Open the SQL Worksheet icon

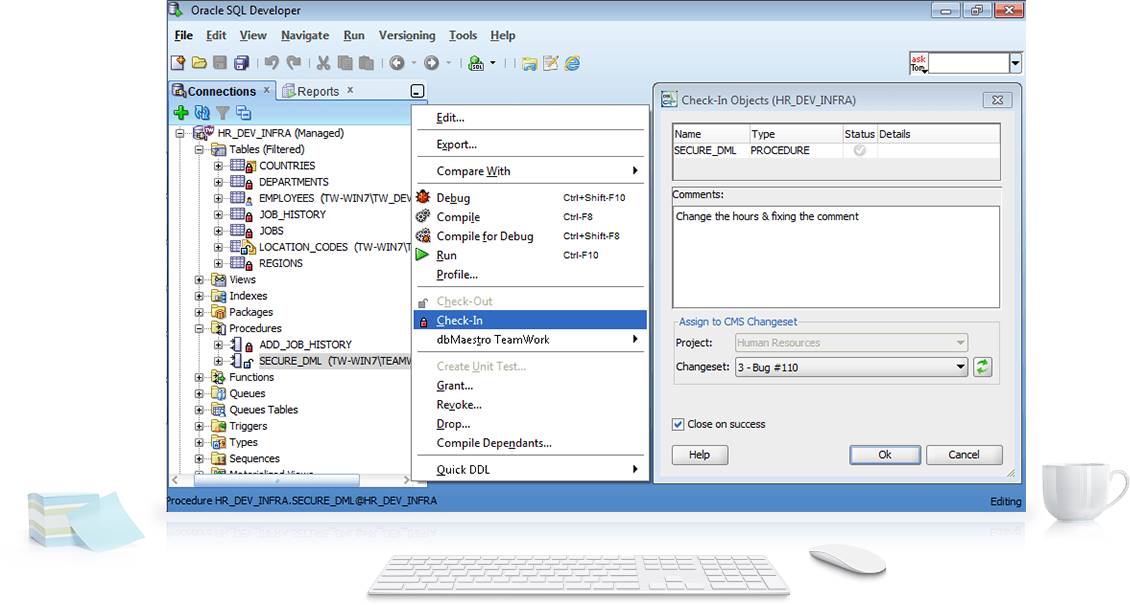[476, 63]
